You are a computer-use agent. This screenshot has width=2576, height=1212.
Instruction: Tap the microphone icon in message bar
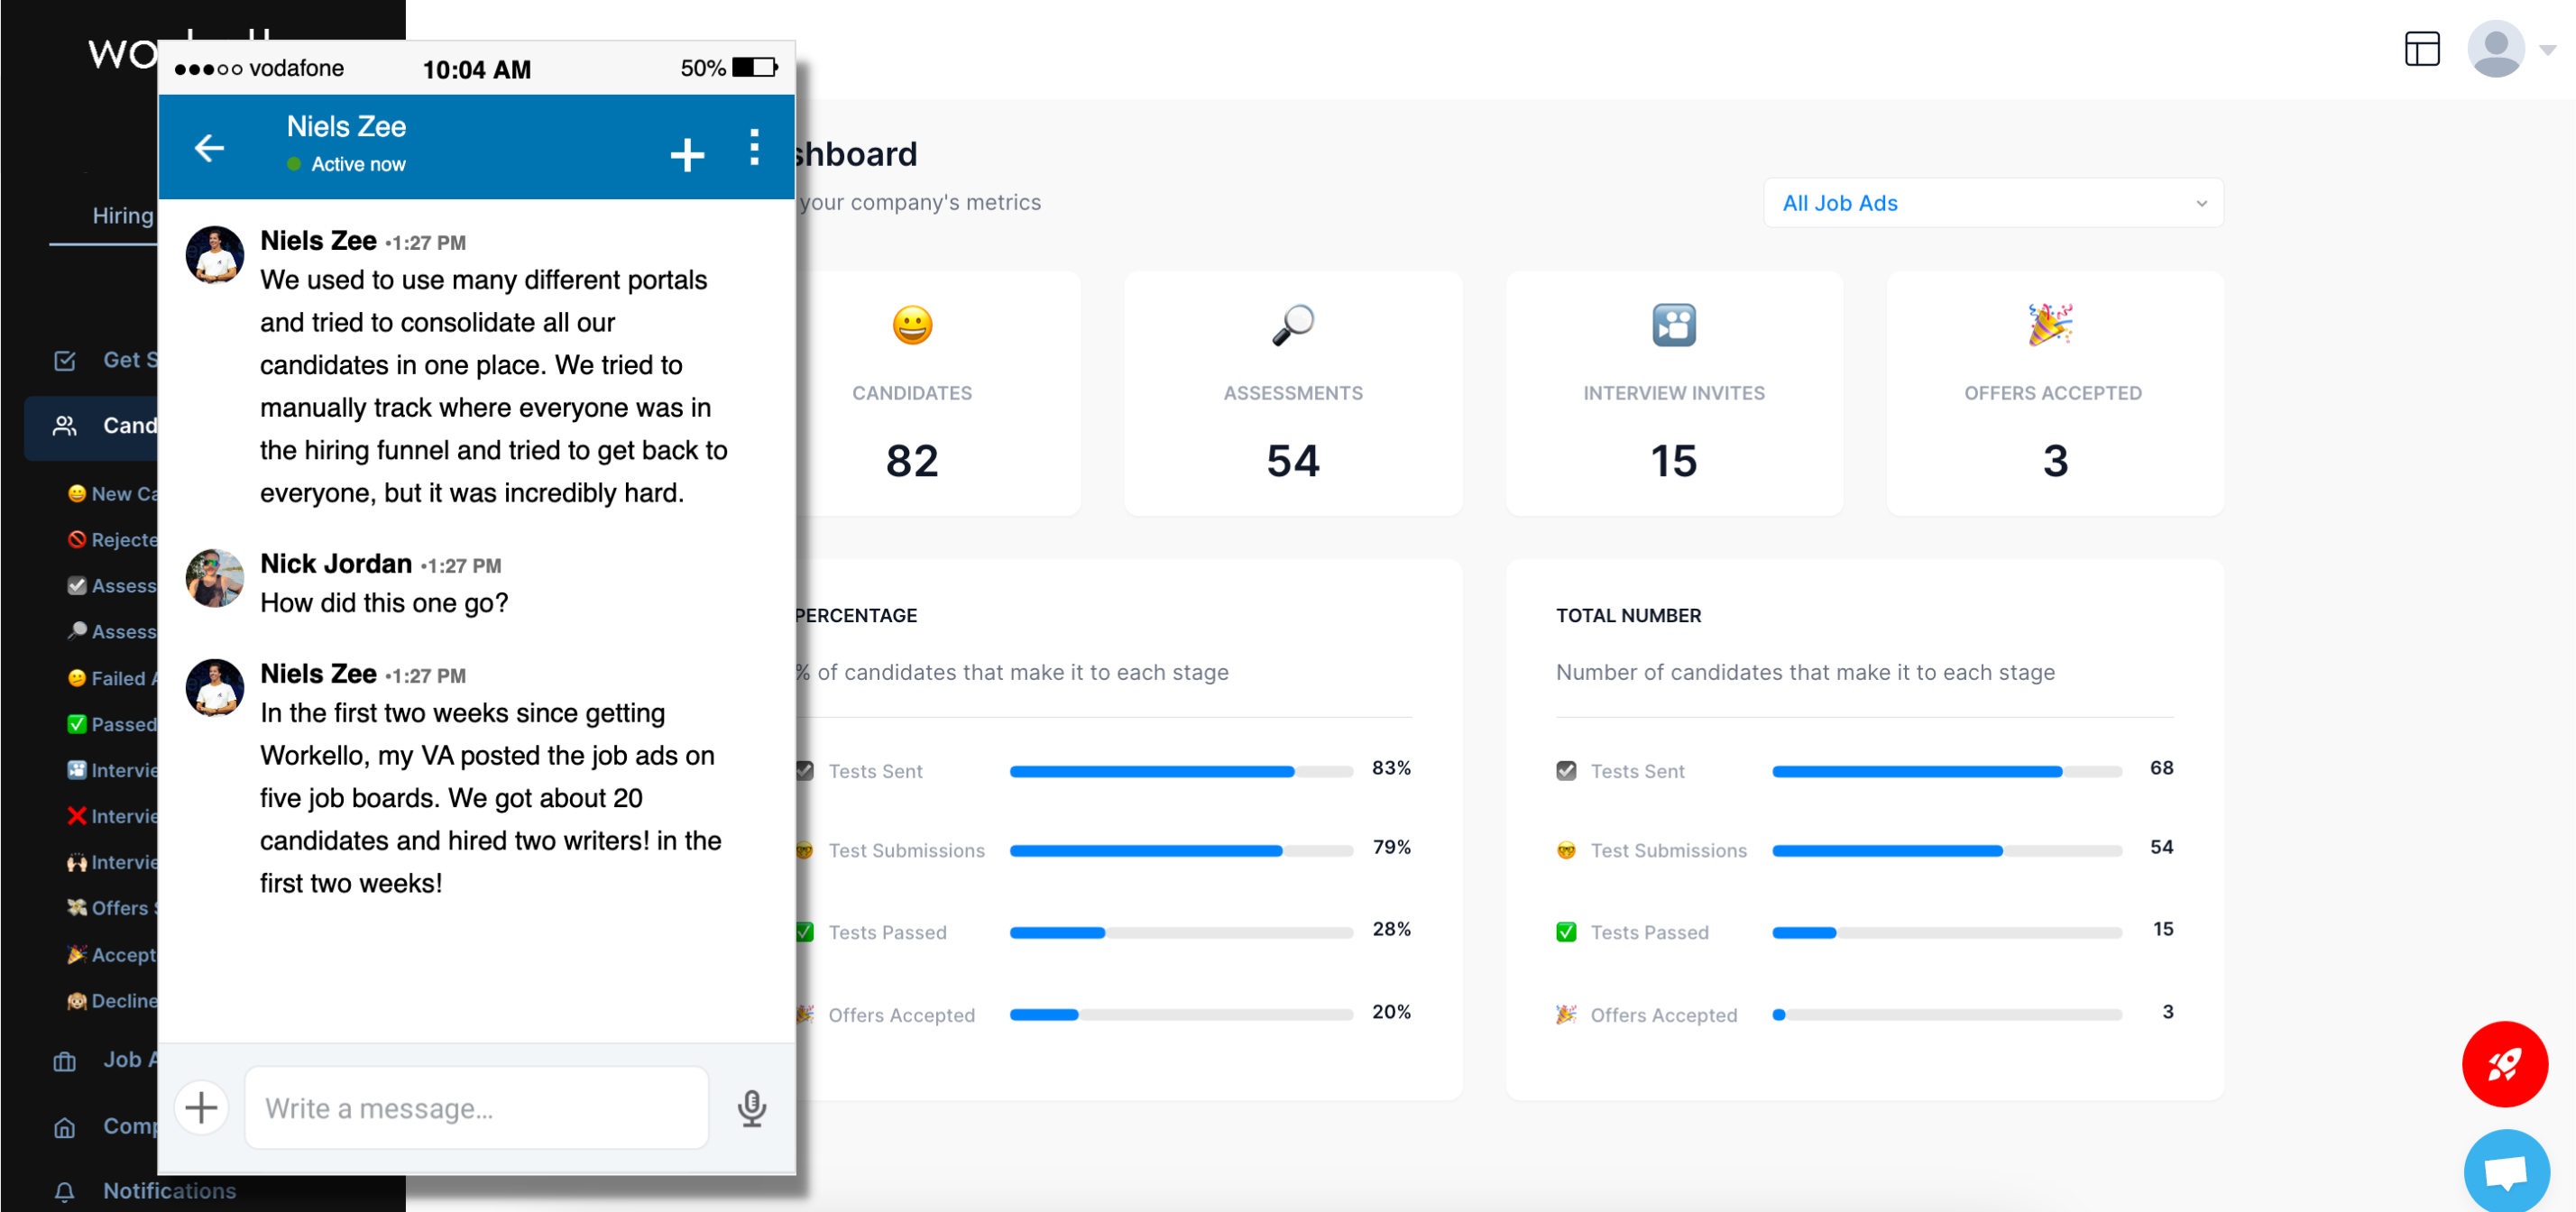(752, 1108)
